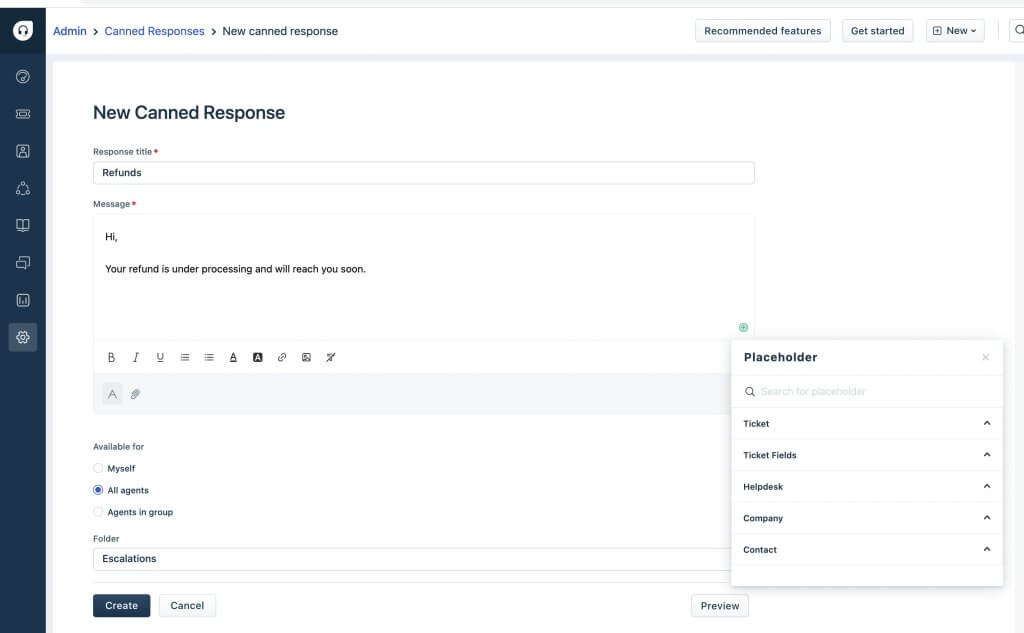Click the Preview button
The height and width of the screenshot is (633, 1024).
coord(719,605)
